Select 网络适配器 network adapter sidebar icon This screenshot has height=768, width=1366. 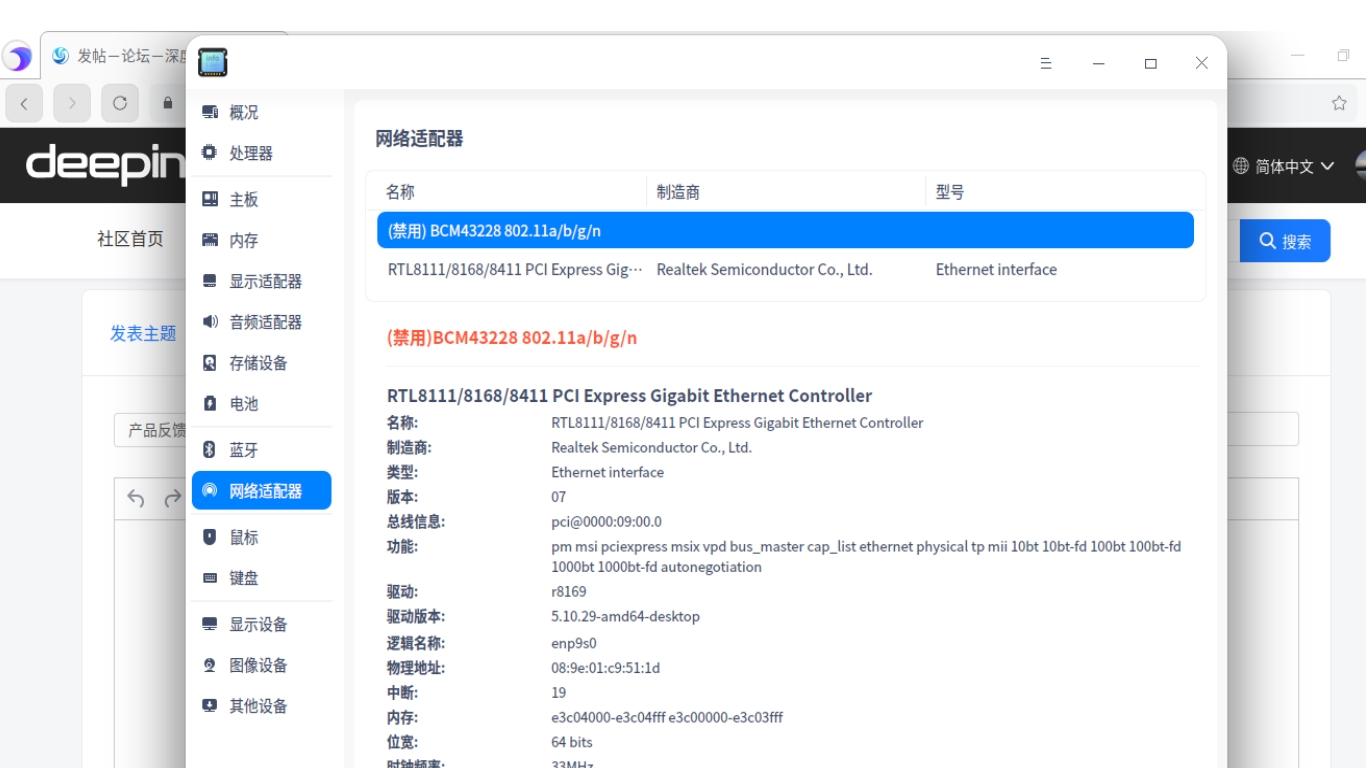209,491
